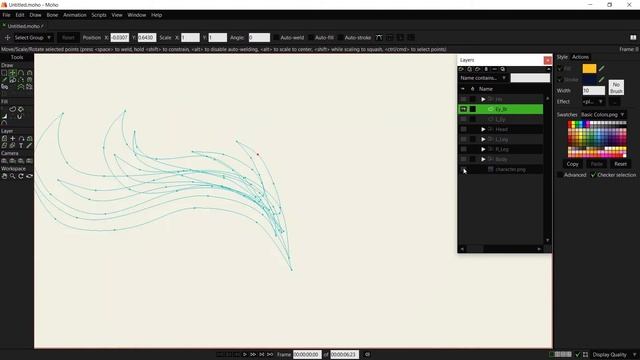
Task: Close the Layers panel
Action: point(547,60)
